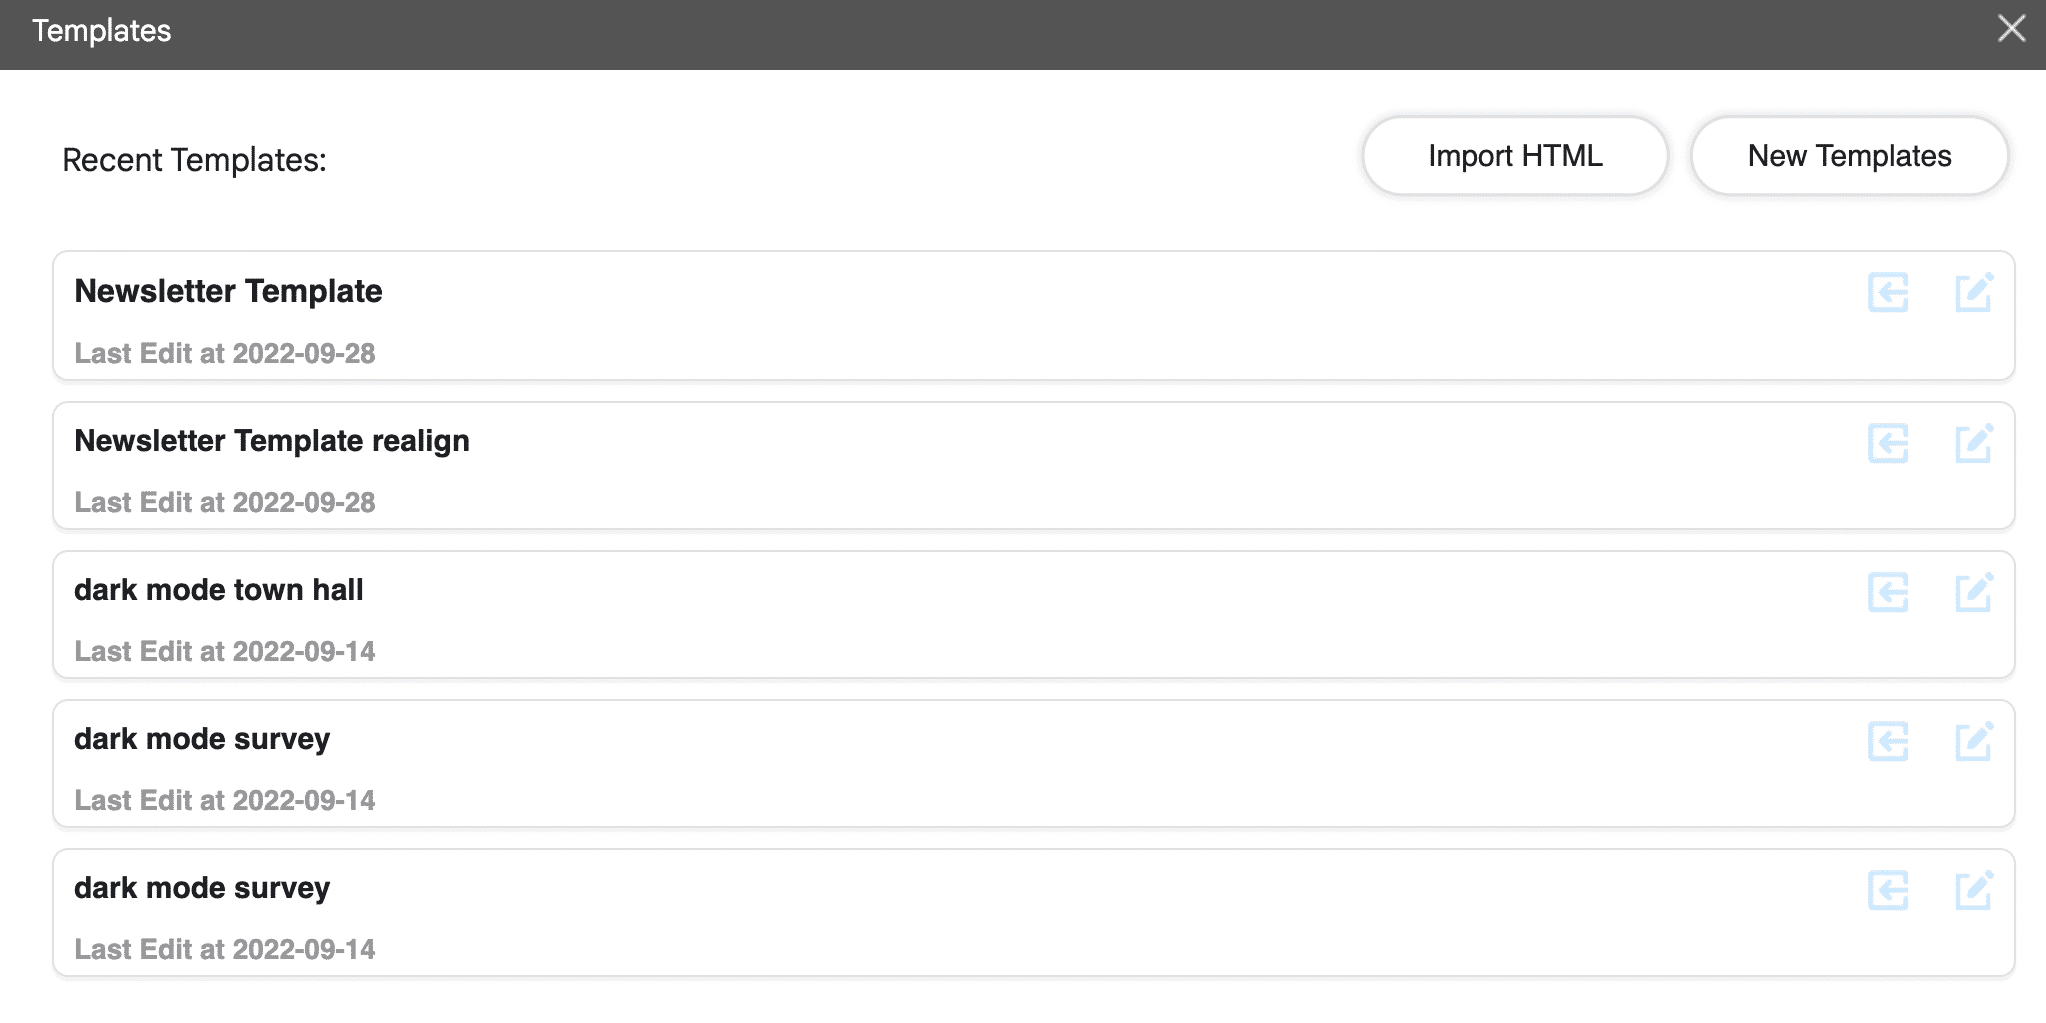Create a template via New Templates
This screenshot has width=2046, height=1023.
click(1848, 156)
